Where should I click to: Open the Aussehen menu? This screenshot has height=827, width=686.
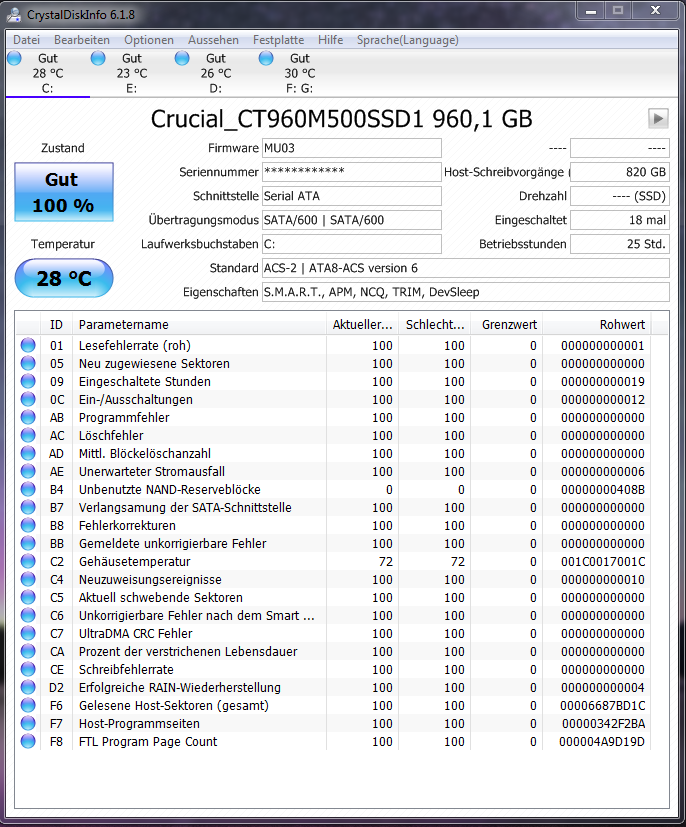tap(214, 40)
